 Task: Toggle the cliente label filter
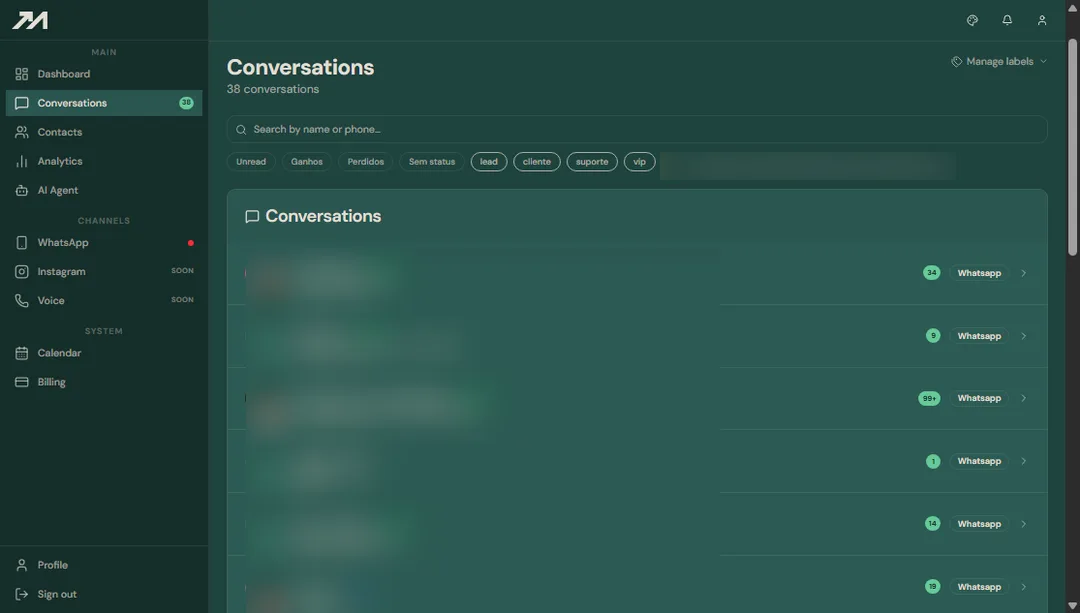tap(537, 162)
